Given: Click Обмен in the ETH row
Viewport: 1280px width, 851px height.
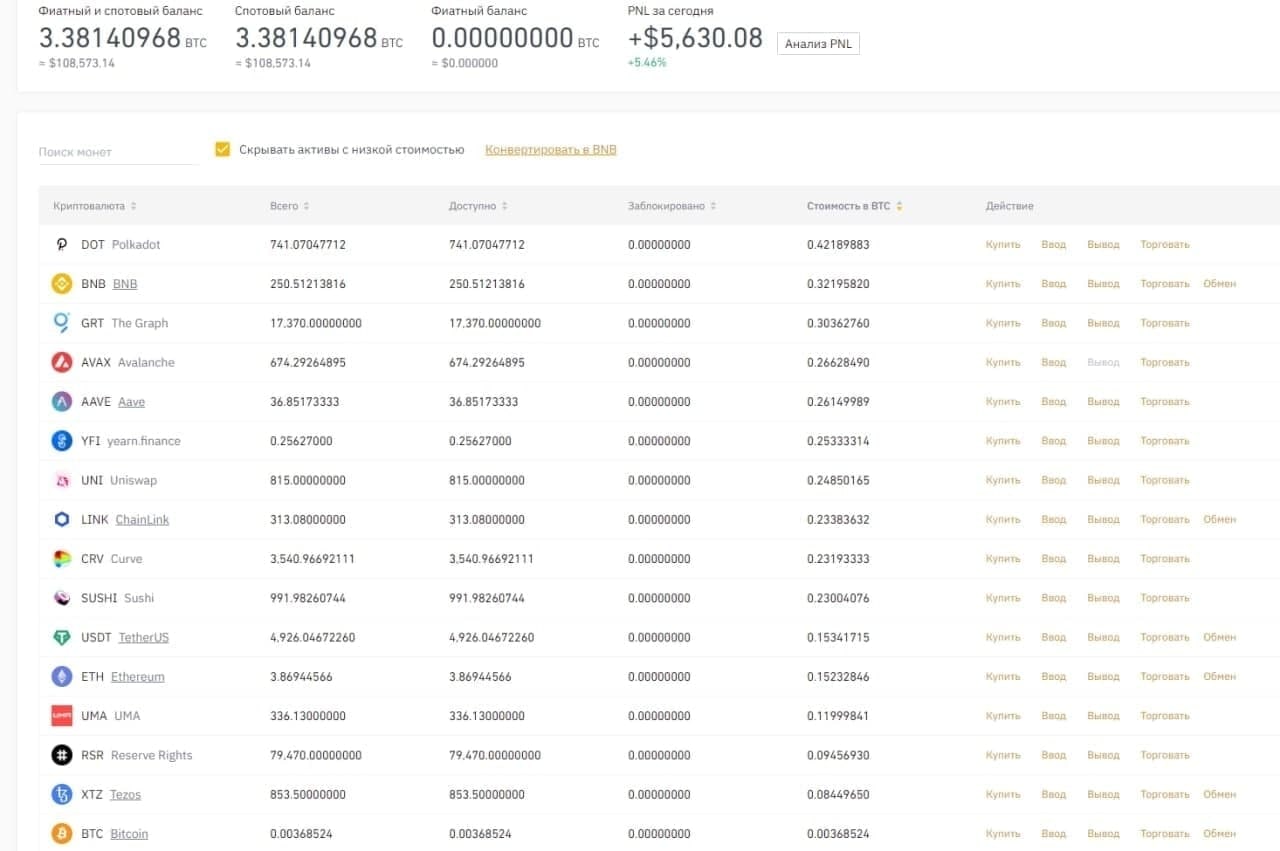Looking at the screenshot, I should click(1220, 676).
